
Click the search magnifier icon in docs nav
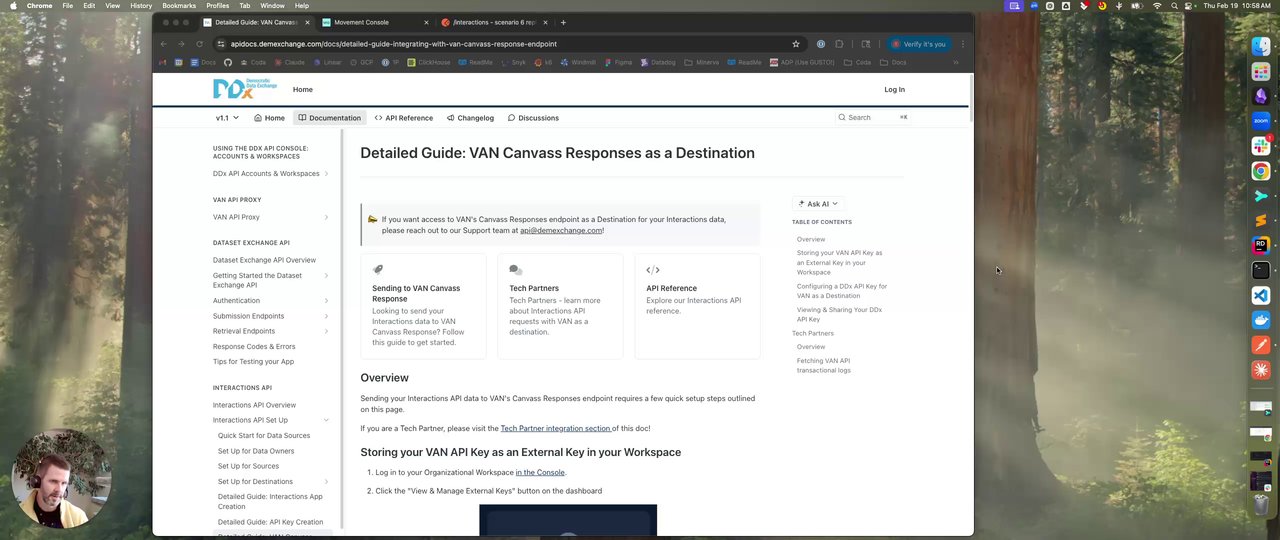pyautogui.click(x=842, y=117)
